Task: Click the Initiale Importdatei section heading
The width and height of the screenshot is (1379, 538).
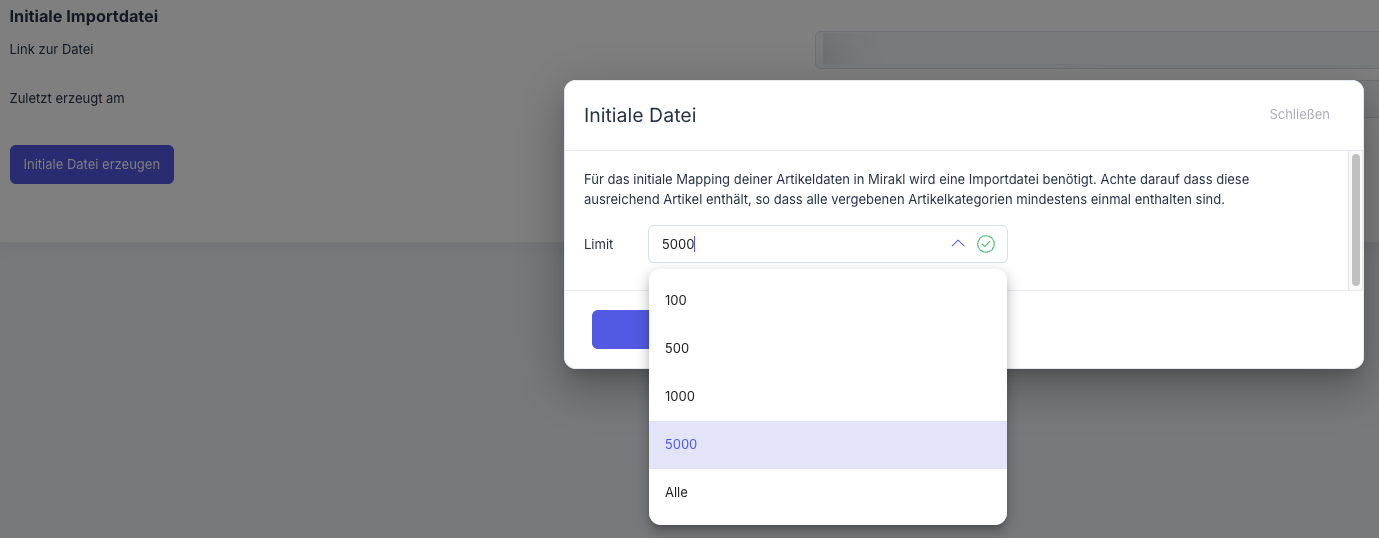Action: [x=84, y=17]
